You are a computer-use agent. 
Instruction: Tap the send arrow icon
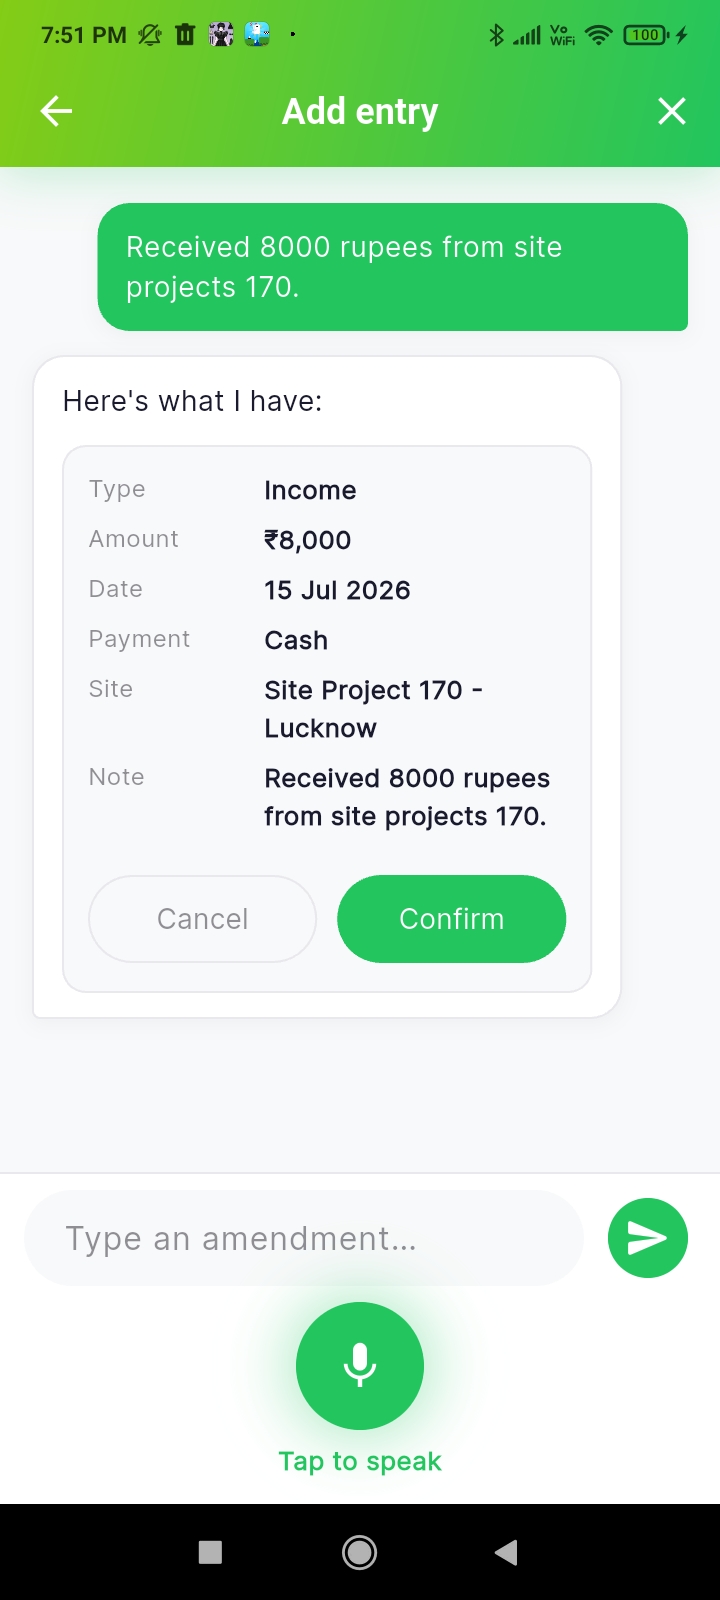[x=648, y=1238]
